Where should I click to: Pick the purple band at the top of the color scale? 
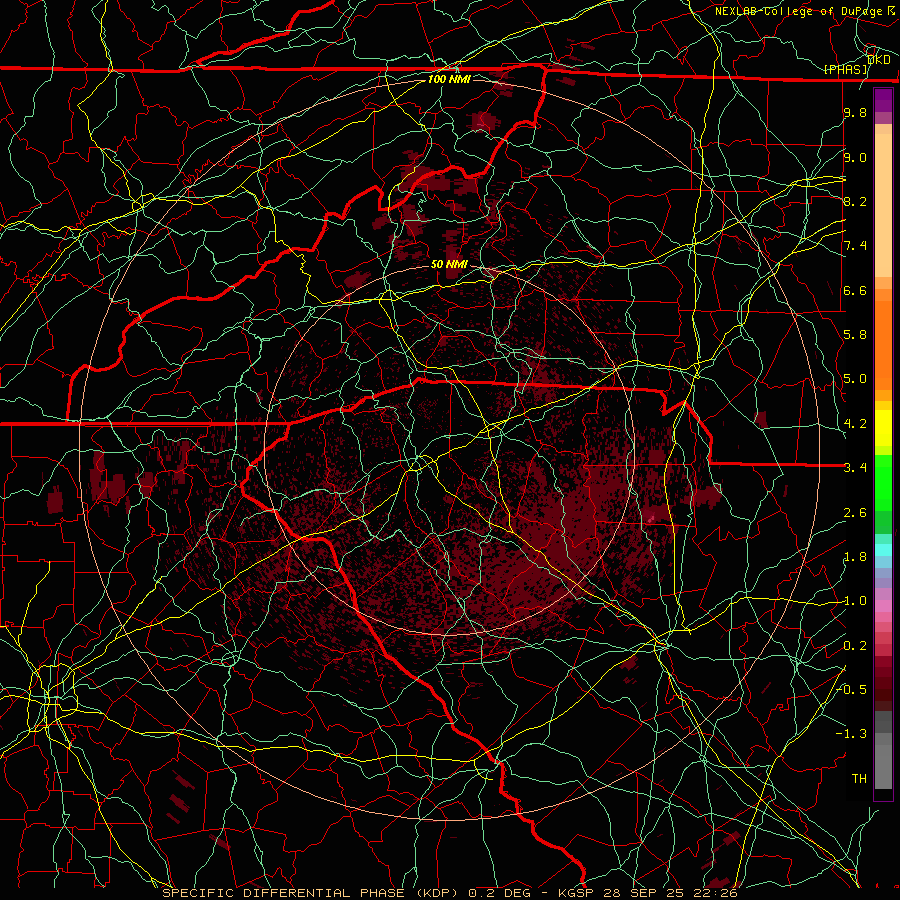point(883,100)
